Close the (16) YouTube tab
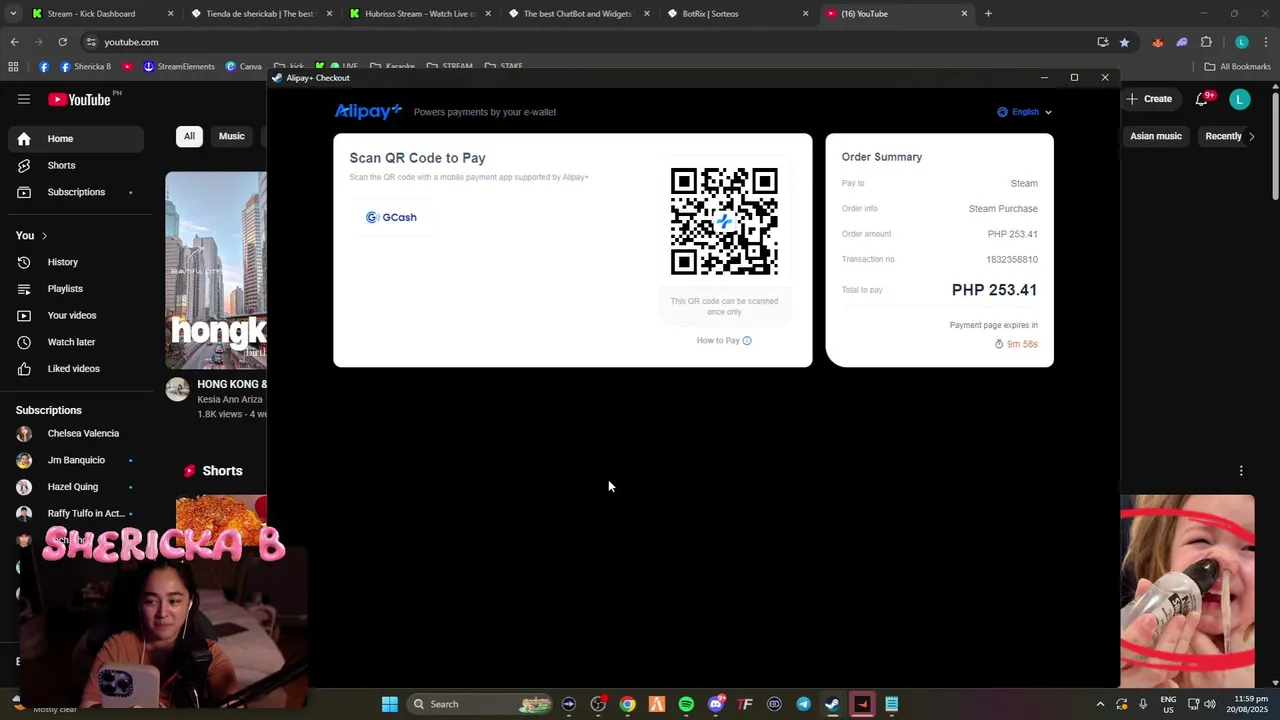Viewport: 1280px width, 720px height. (x=965, y=14)
